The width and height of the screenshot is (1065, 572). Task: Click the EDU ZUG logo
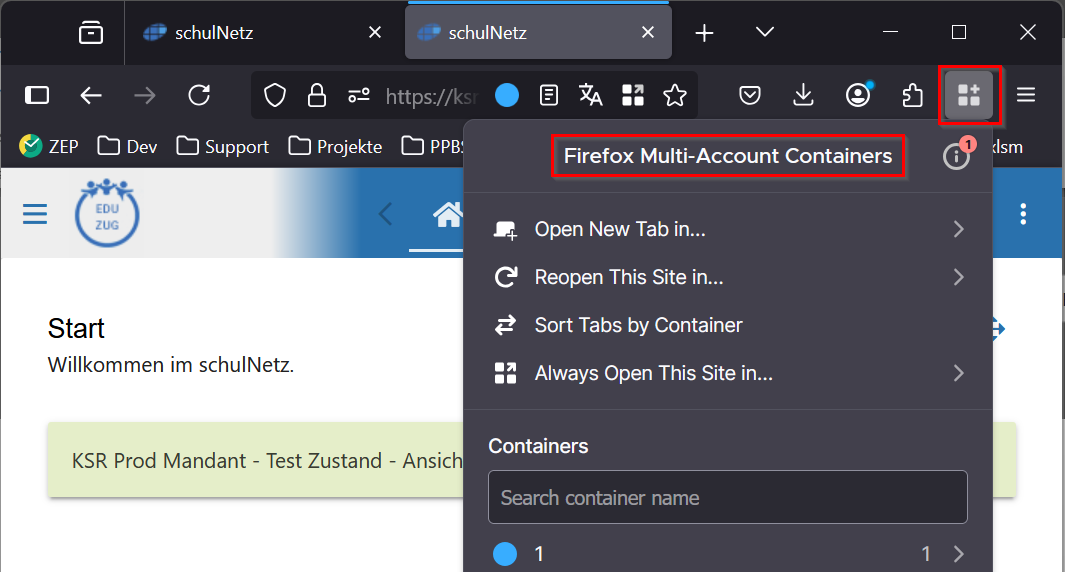(x=107, y=213)
